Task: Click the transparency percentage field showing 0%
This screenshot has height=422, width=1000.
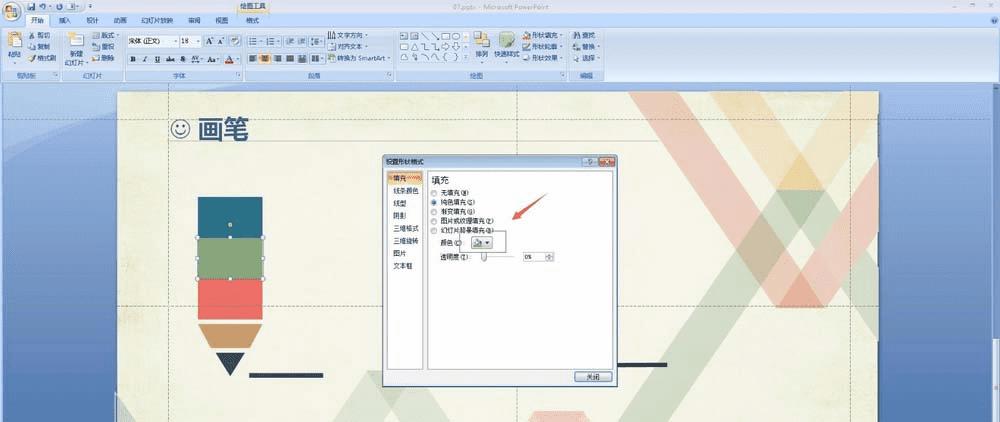Action: point(534,256)
